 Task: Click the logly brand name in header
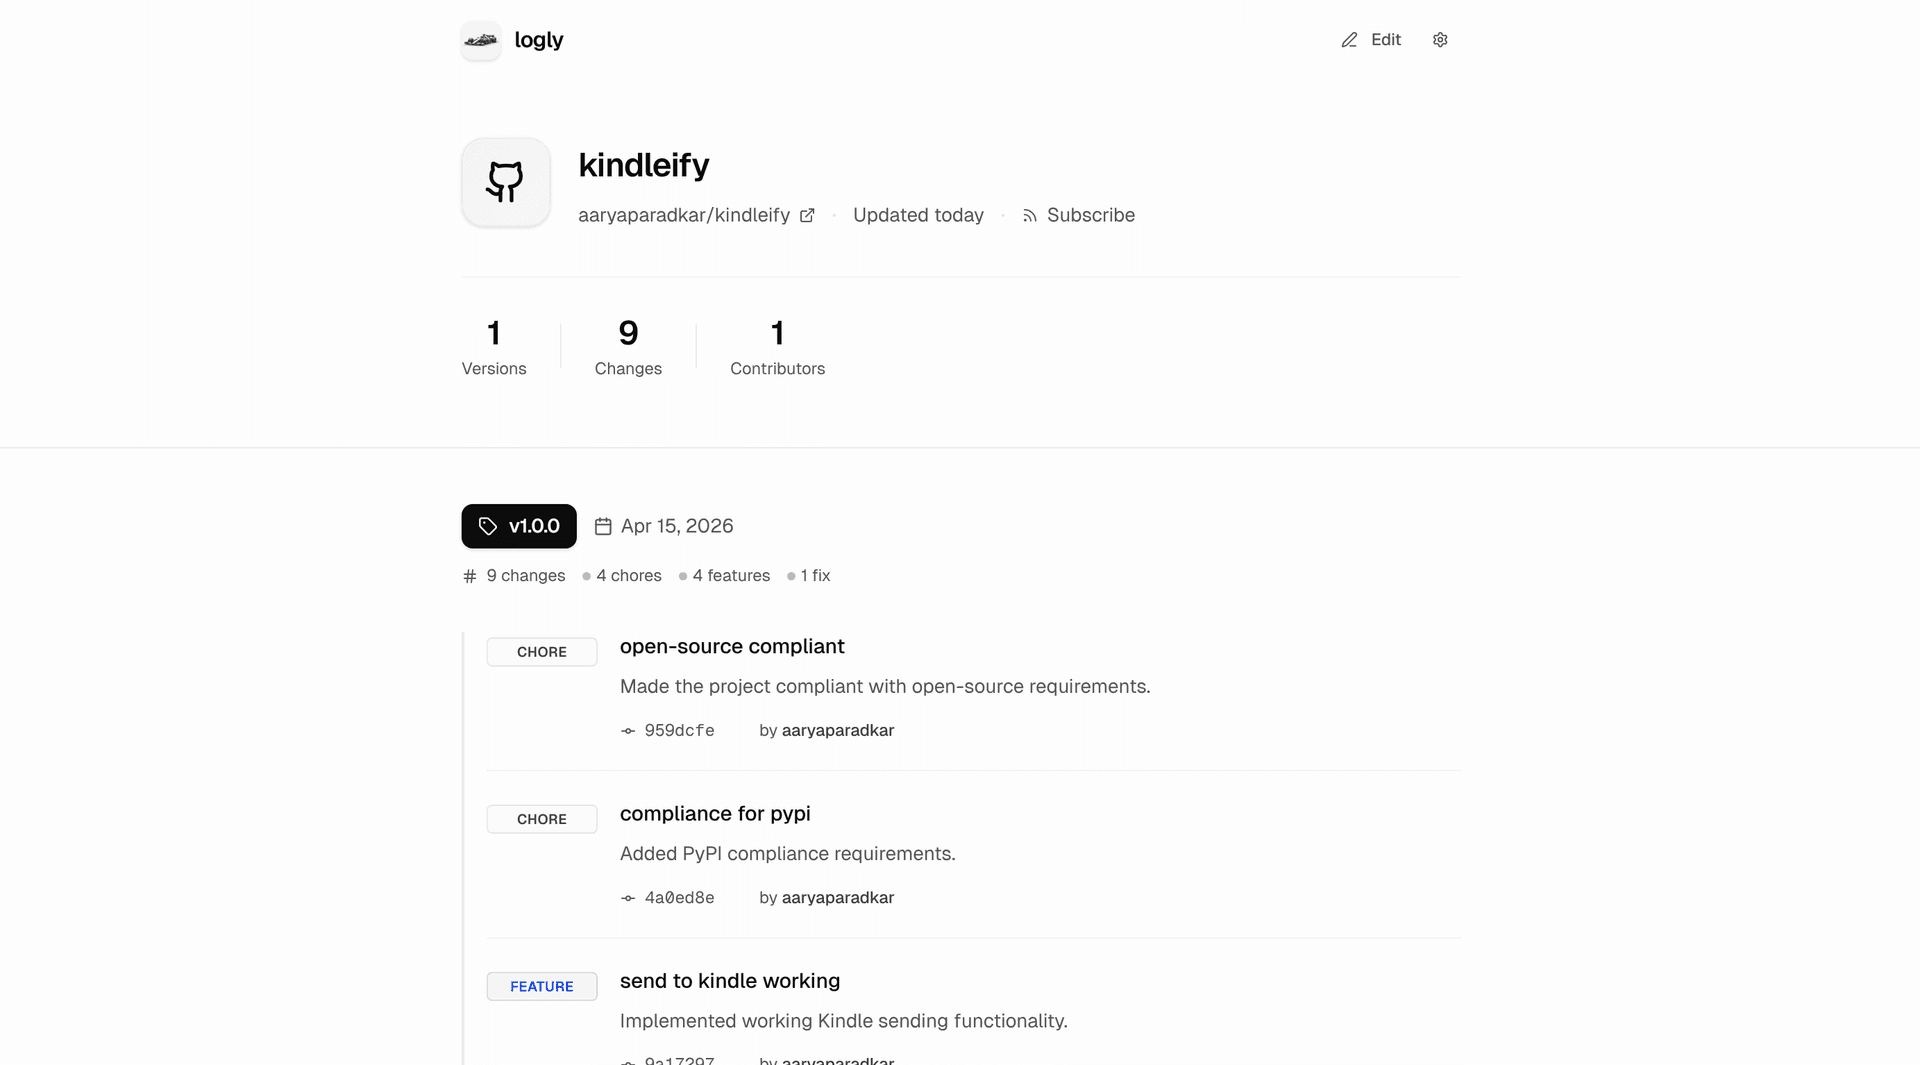click(x=539, y=40)
